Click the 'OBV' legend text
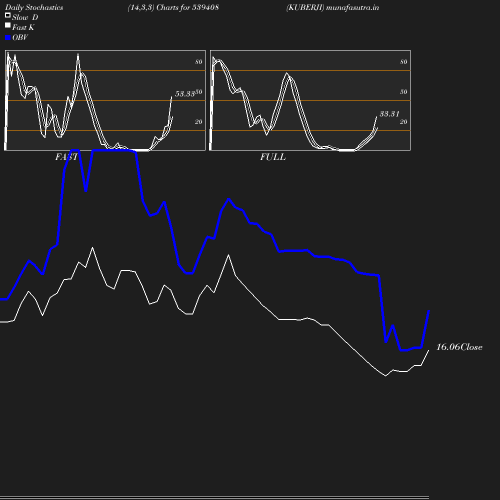 point(20,38)
